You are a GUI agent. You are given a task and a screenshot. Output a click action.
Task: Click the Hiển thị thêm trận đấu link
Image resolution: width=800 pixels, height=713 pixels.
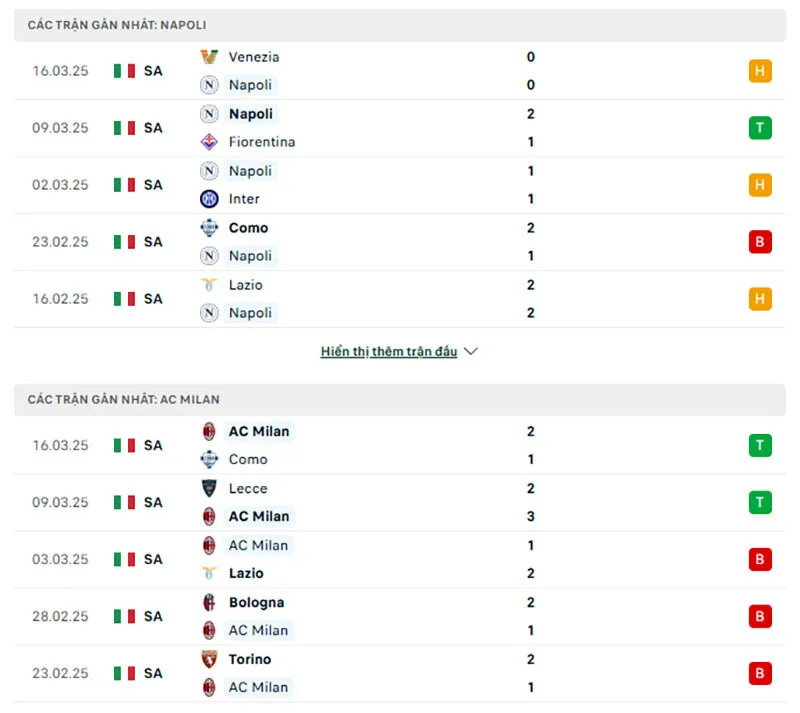click(x=390, y=351)
